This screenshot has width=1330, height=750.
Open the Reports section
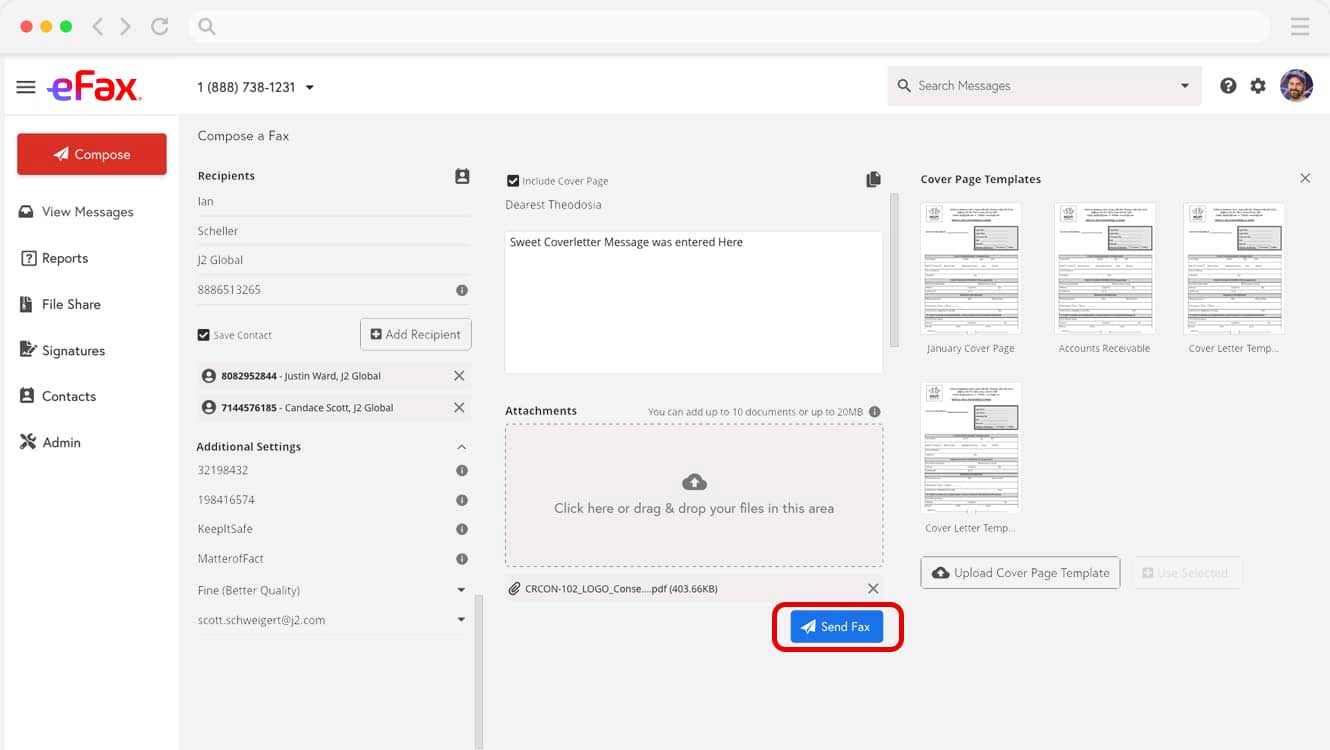click(x=63, y=257)
